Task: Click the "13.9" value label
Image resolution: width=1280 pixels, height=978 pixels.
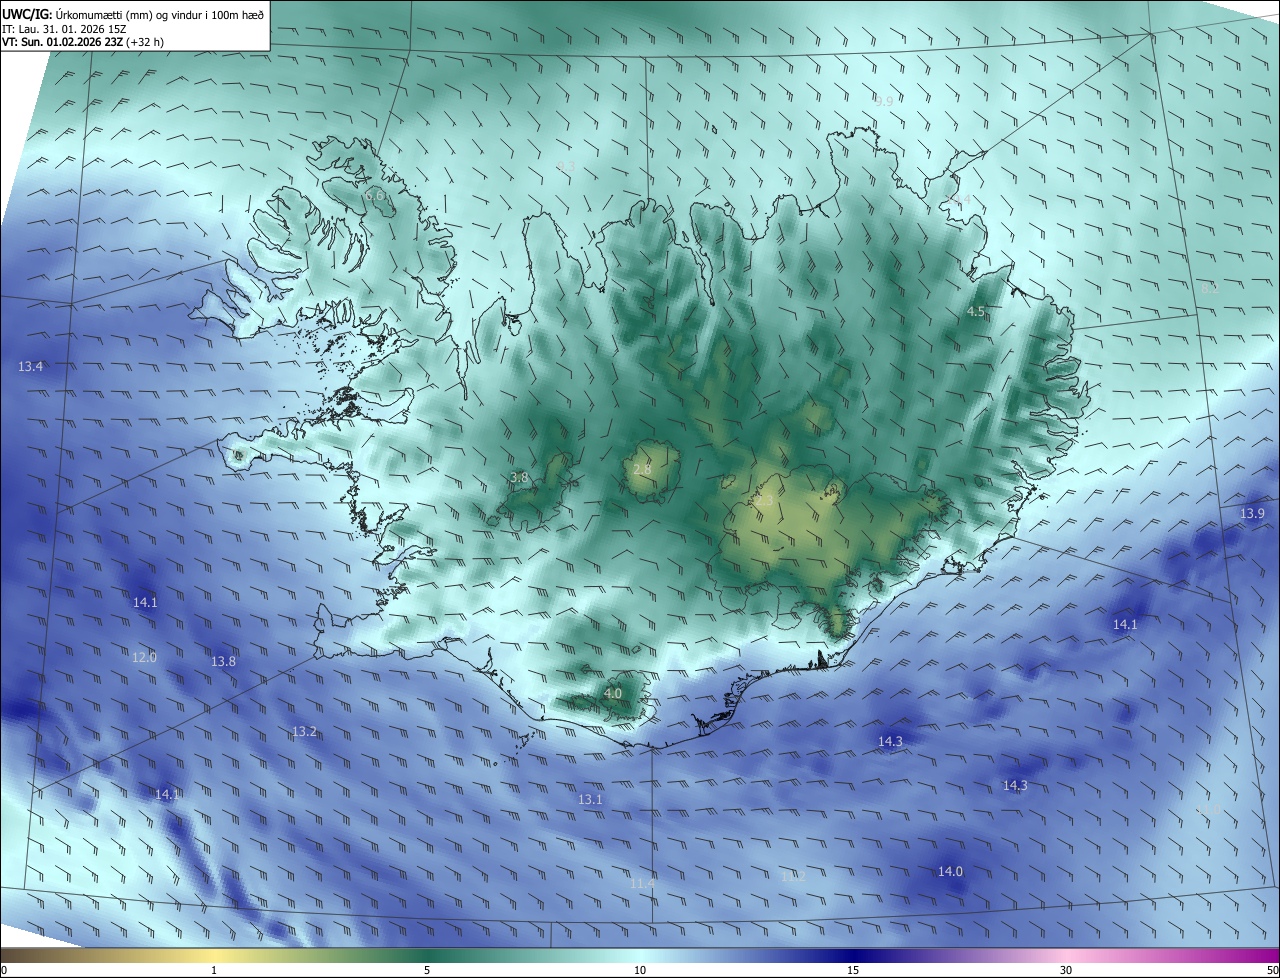Action: coord(1252,514)
